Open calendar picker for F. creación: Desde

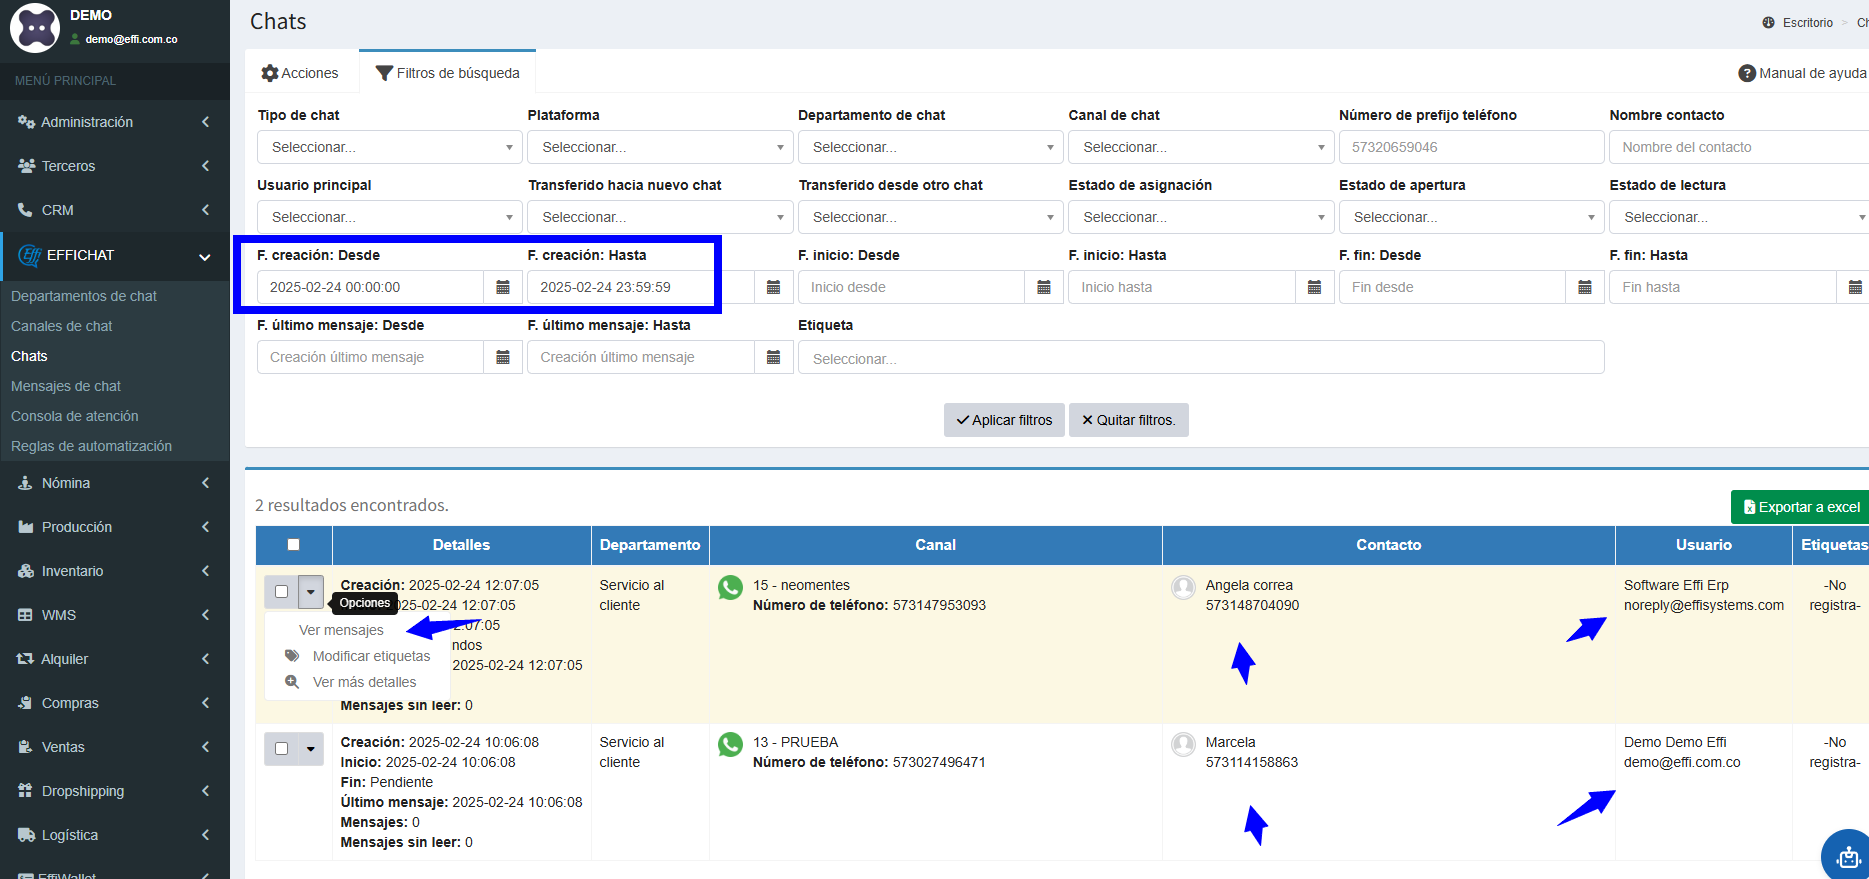click(x=503, y=287)
